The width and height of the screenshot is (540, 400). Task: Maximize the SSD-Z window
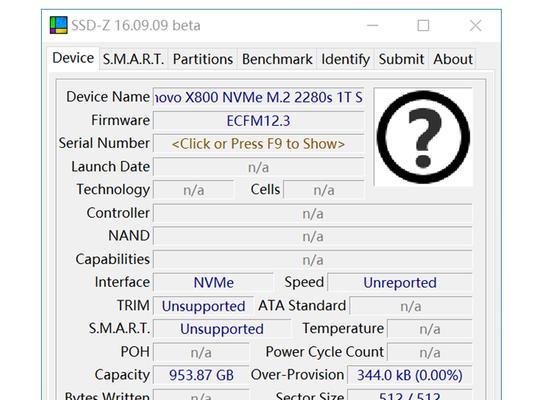coord(423,25)
